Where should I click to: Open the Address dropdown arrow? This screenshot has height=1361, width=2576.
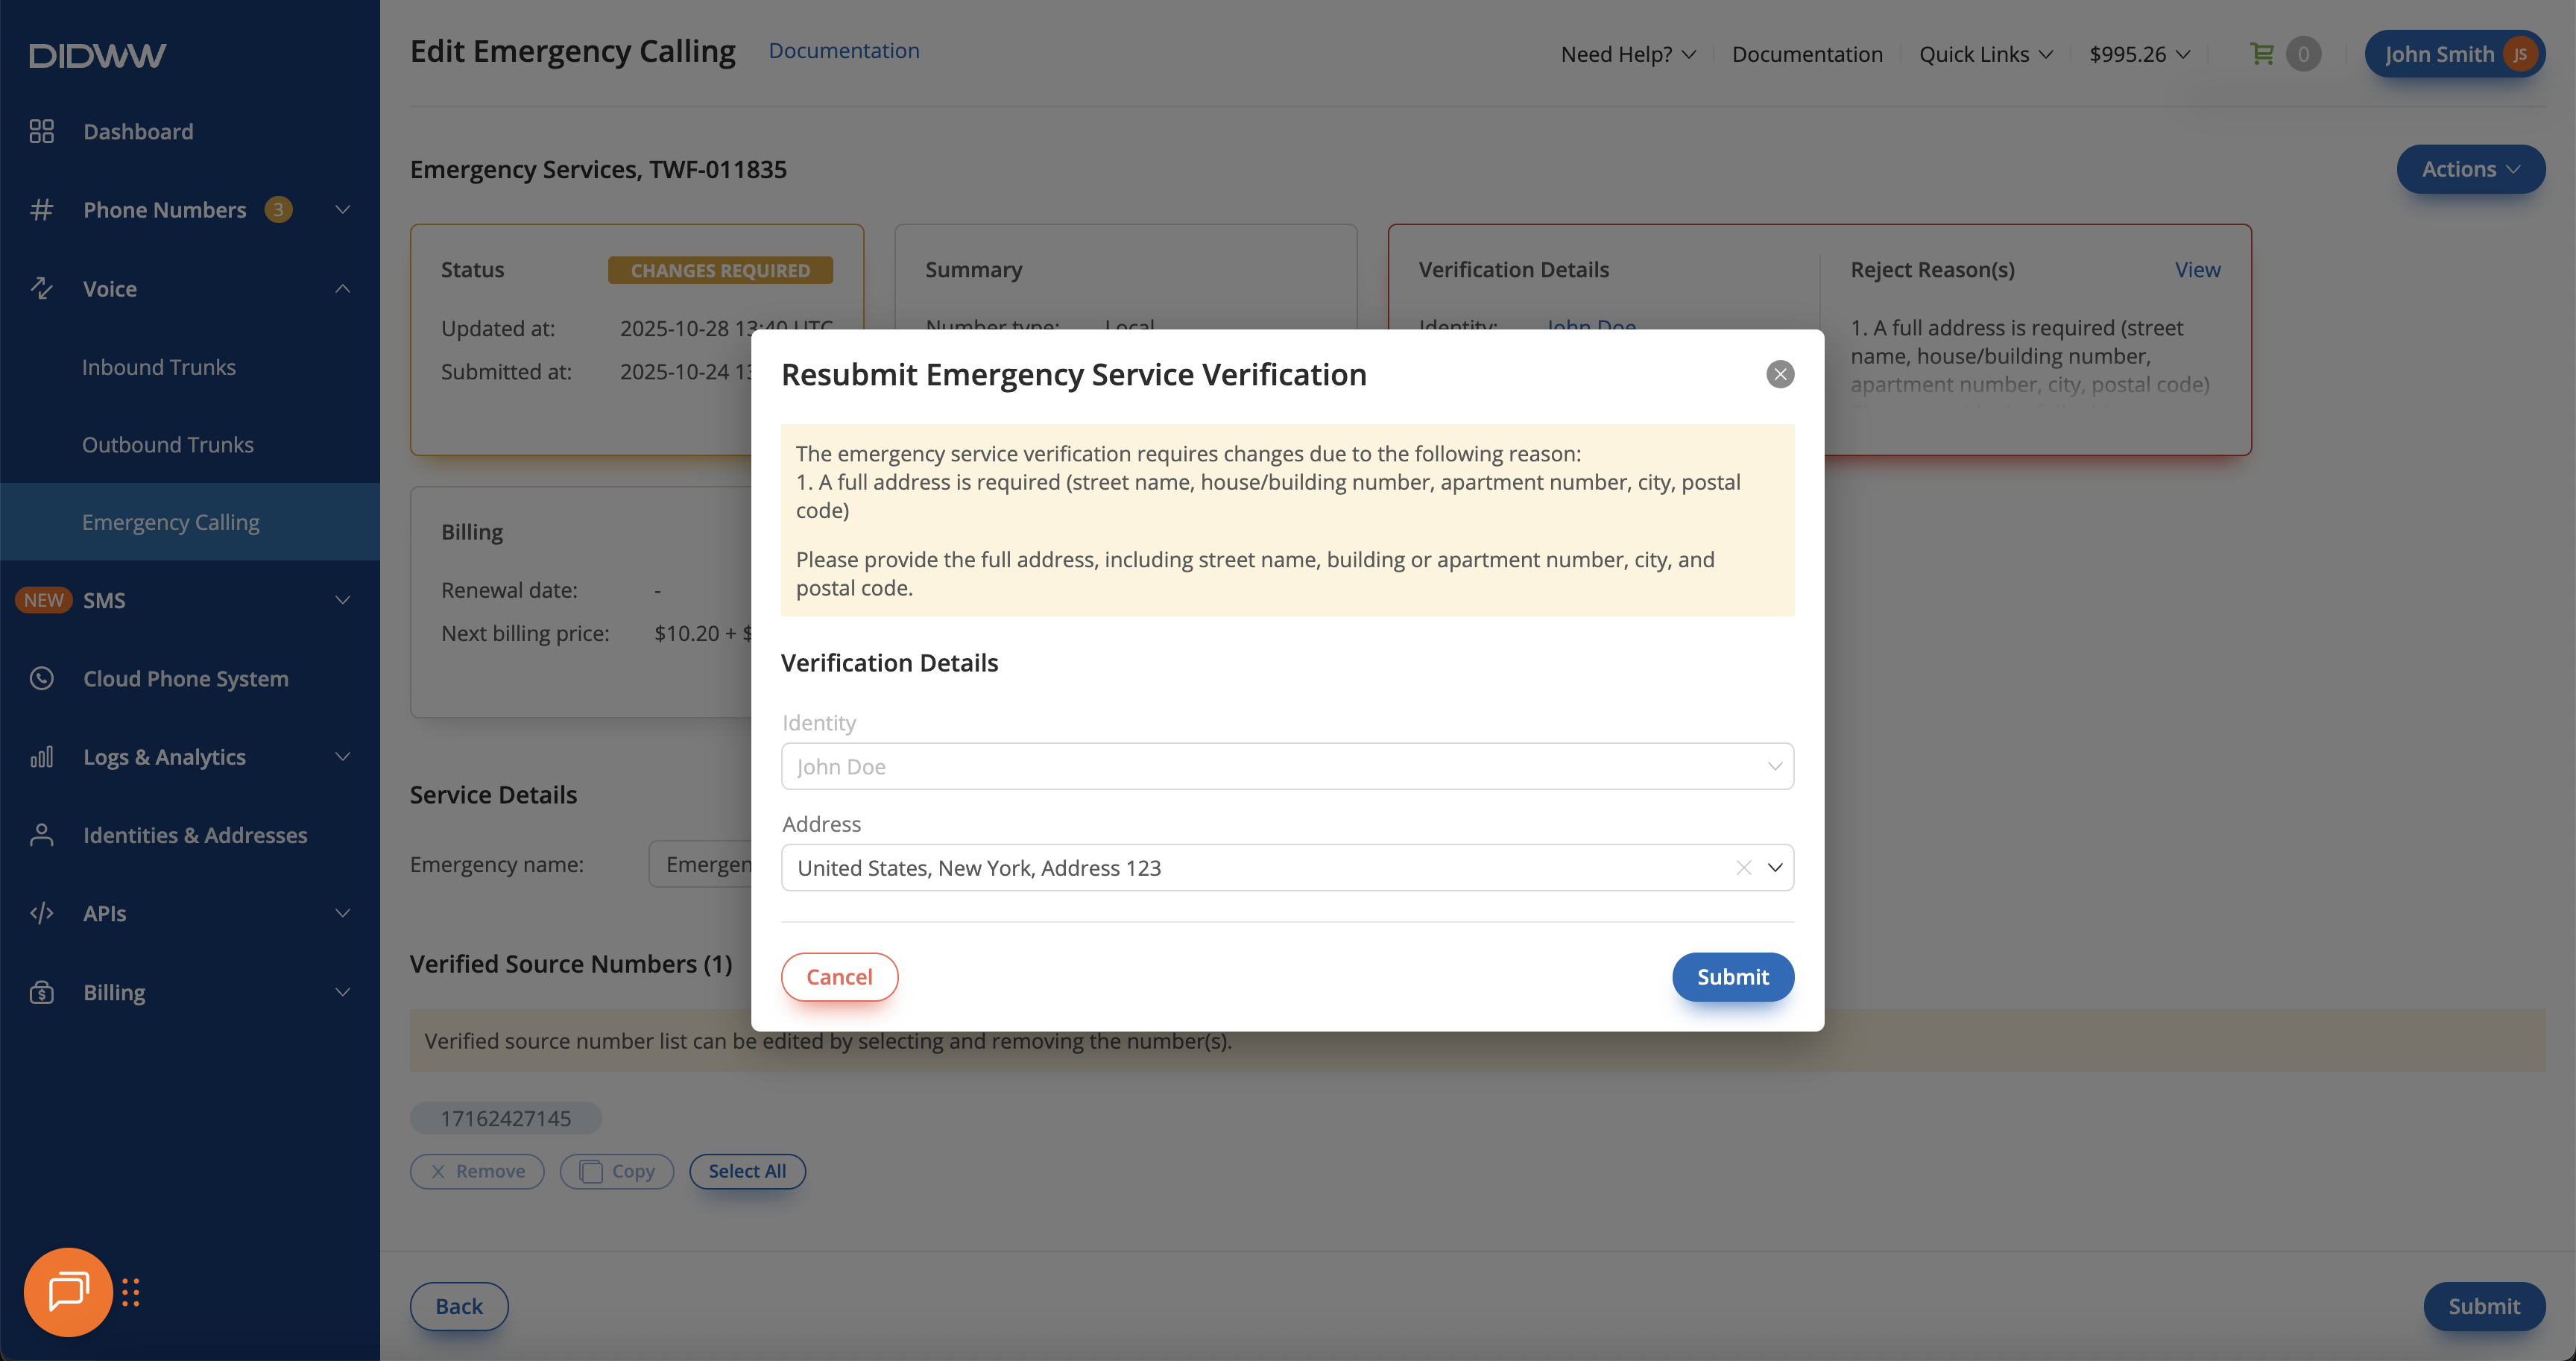[x=1774, y=867]
